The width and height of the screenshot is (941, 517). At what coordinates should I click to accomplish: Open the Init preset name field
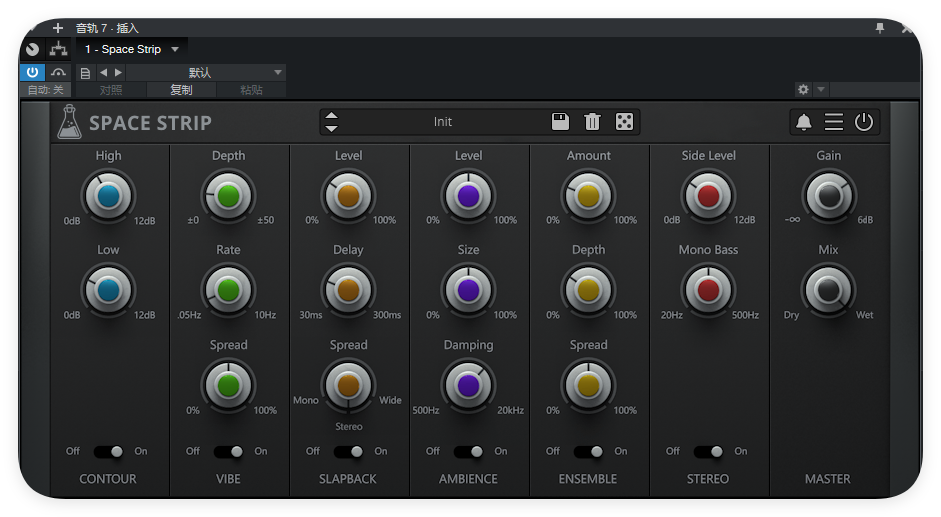tap(443, 122)
